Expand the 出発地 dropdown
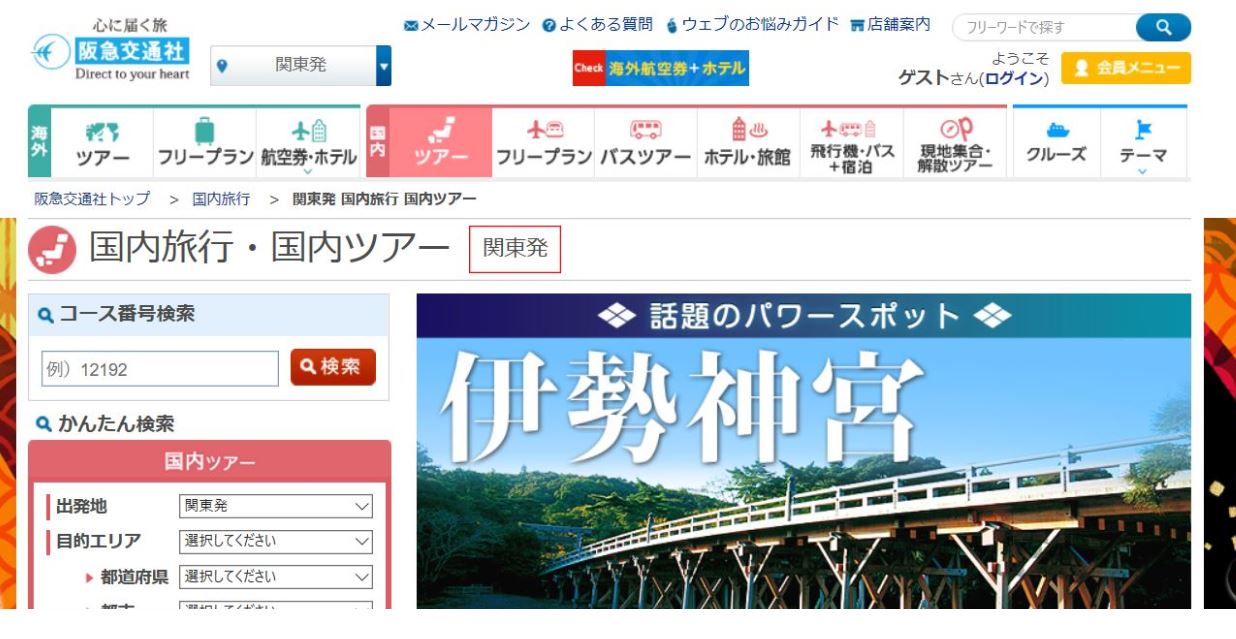The image size is (1236, 639). tap(275, 506)
